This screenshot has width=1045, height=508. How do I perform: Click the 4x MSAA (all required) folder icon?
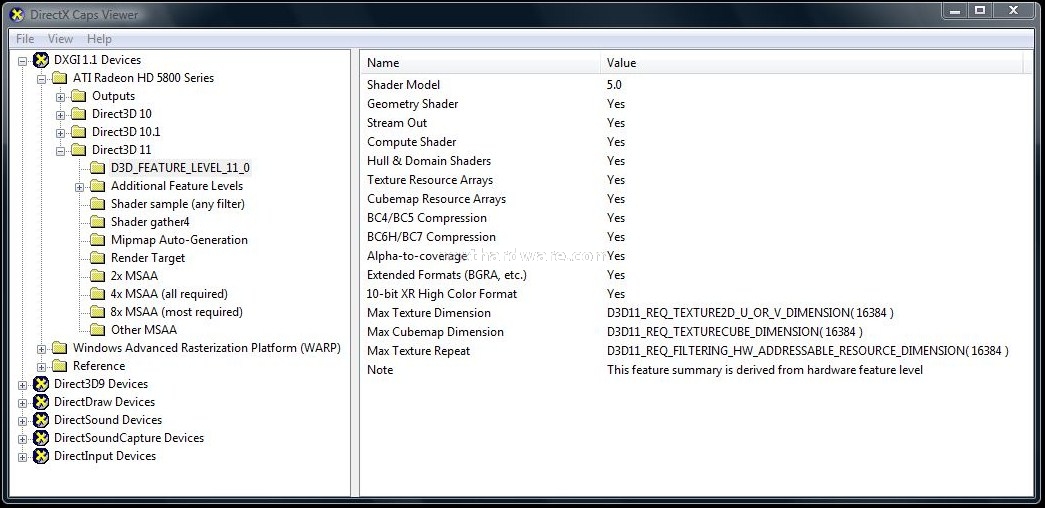coord(97,294)
